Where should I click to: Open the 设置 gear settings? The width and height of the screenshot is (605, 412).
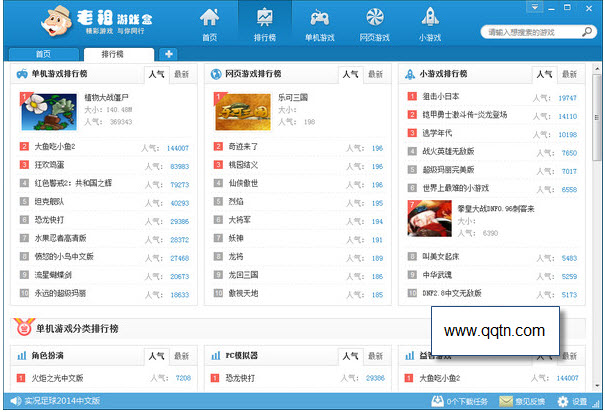point(572,402)
